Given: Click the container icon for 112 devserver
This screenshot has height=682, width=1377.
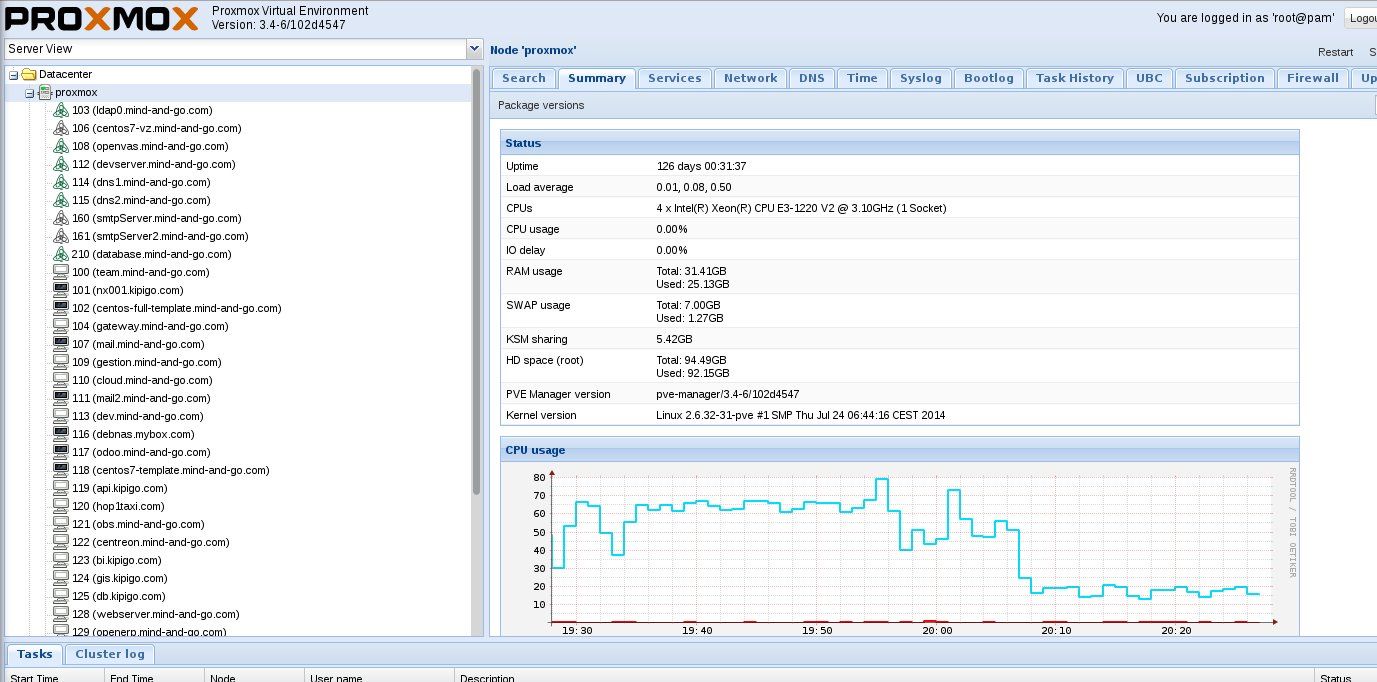Looking at the screenshot, I should (x=60, y=164).
